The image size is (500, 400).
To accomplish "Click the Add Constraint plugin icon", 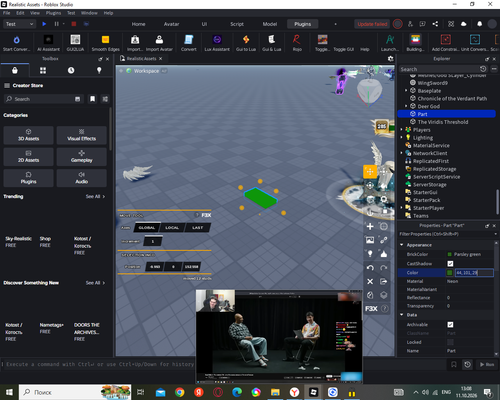I will [x=446, y=40].
